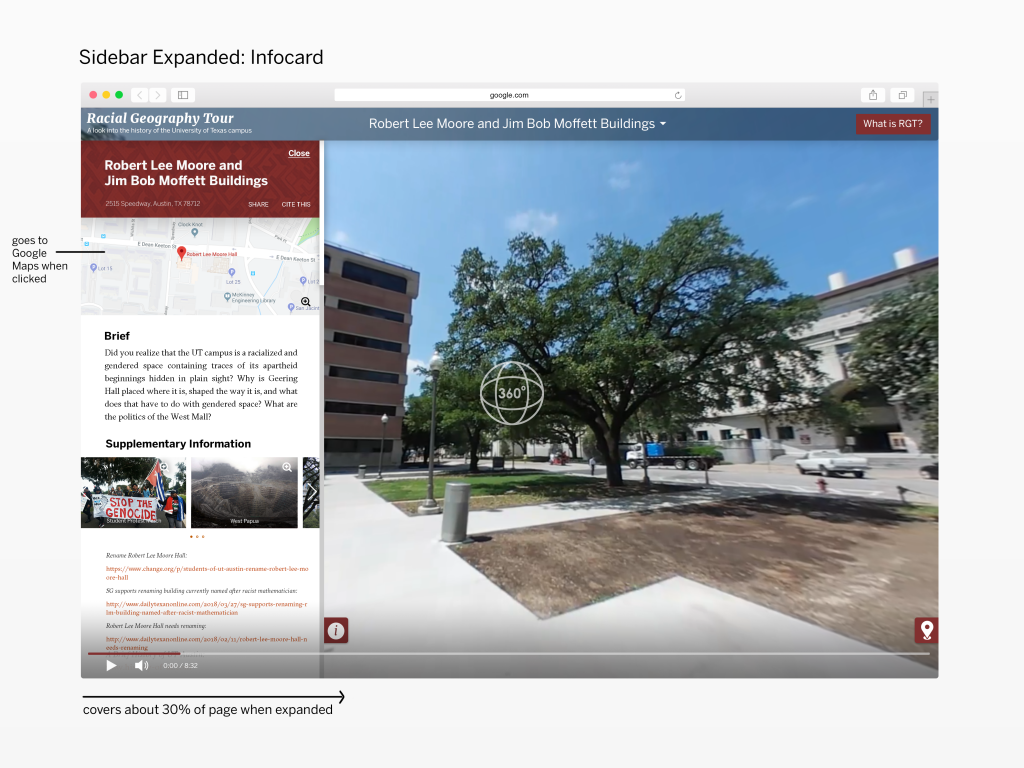
Task: Expand the Robert Lee Moore buildings dropdown
Action: pyautogui.click(x=517, y=123)
